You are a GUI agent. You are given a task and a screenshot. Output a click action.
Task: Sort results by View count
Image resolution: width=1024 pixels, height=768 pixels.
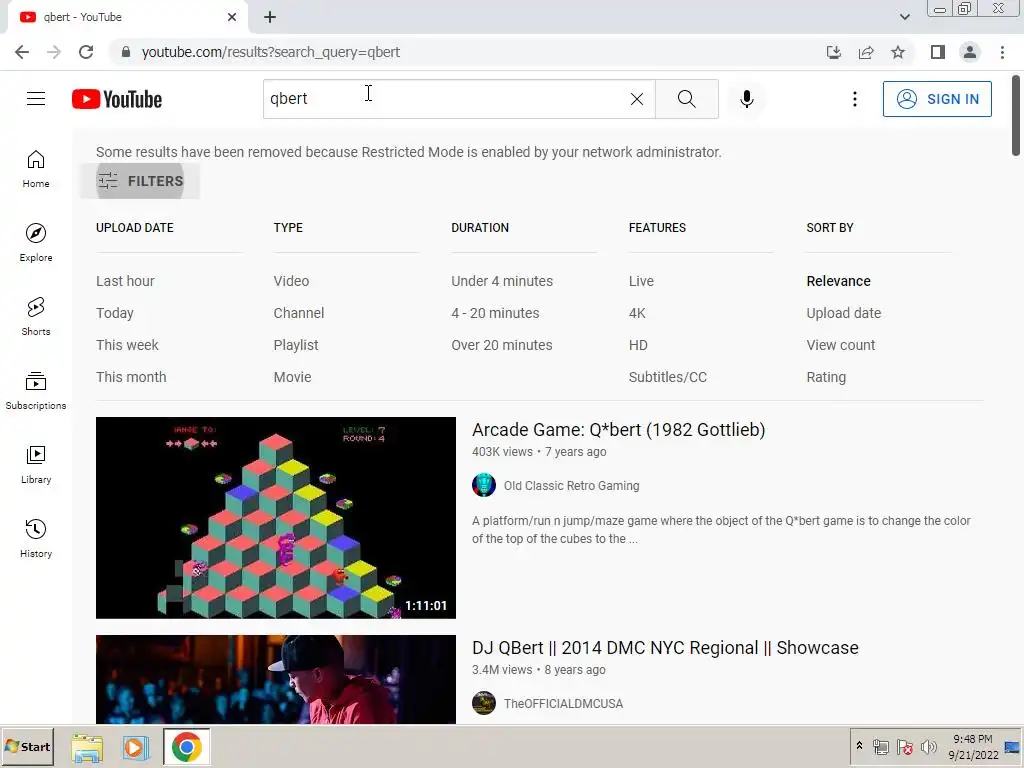[840, 345]
